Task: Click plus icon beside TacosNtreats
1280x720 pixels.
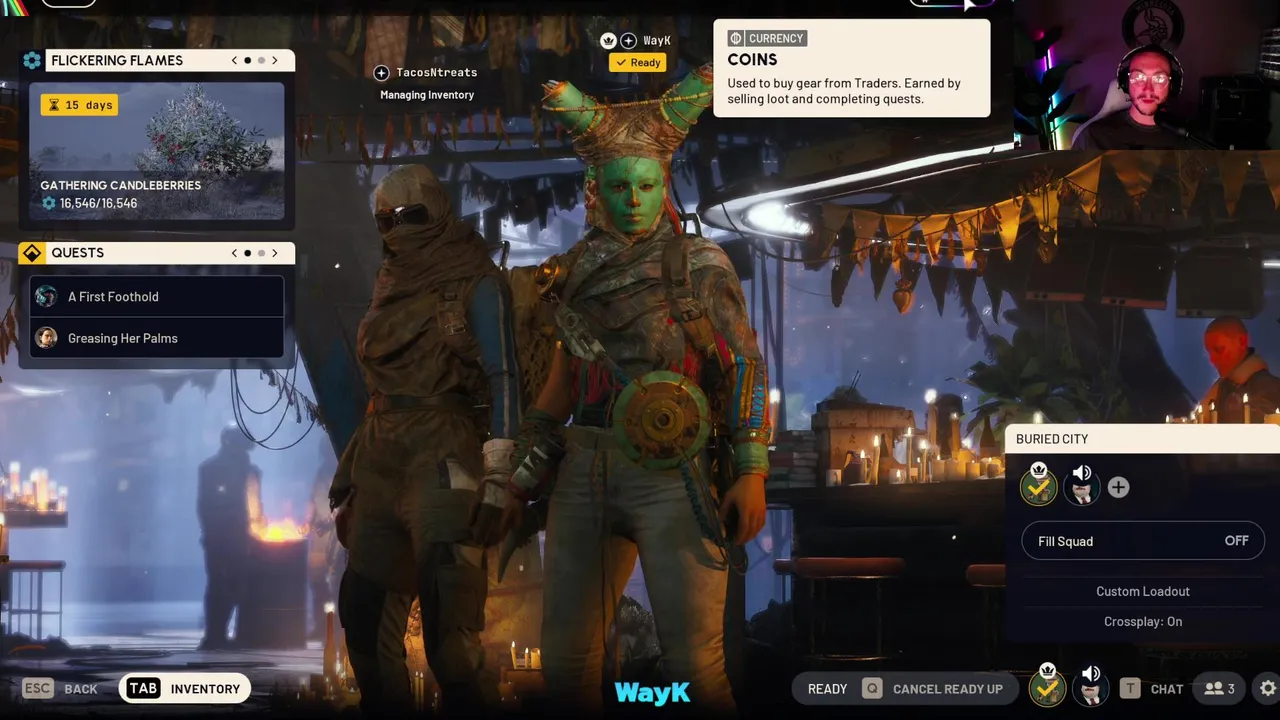Action: 381,73
